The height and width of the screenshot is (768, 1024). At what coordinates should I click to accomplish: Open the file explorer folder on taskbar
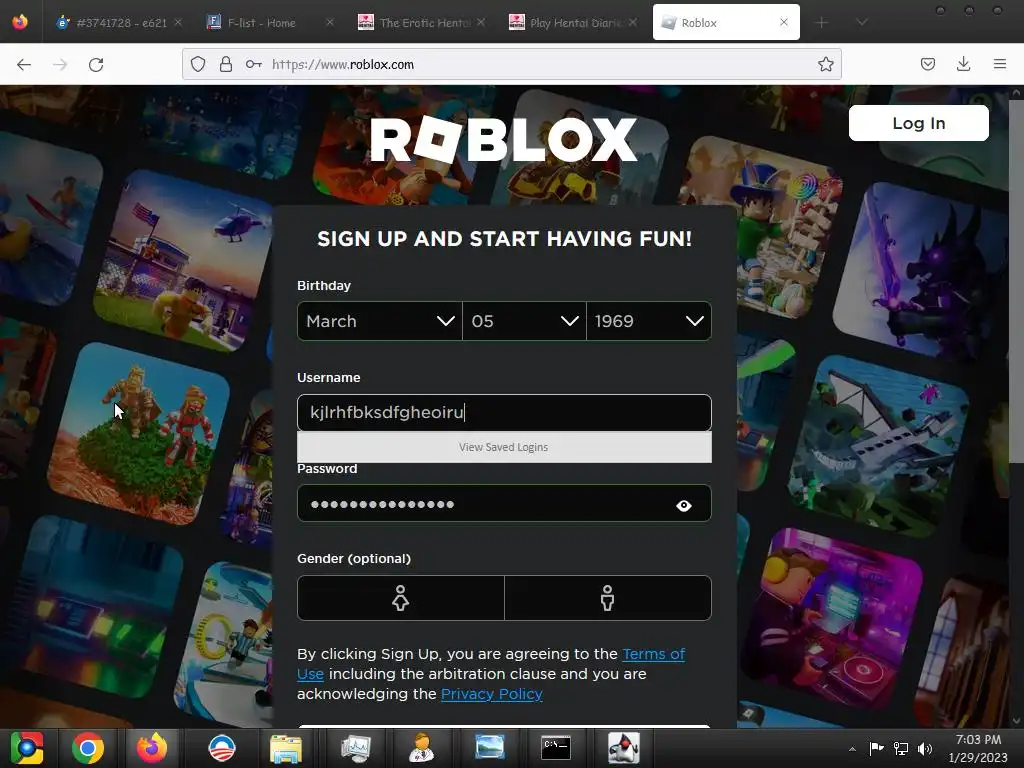pos(286,749)
